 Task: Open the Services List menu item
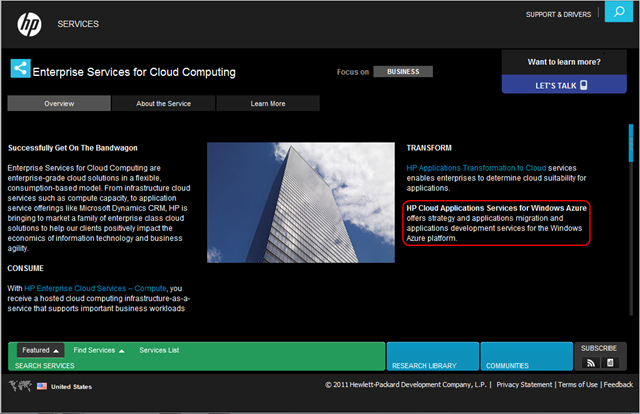(159, 350)
